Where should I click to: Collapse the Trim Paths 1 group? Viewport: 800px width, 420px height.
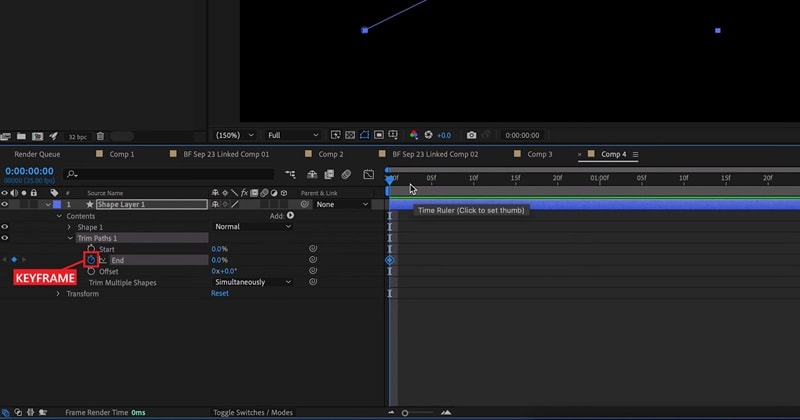click(70, 238)
